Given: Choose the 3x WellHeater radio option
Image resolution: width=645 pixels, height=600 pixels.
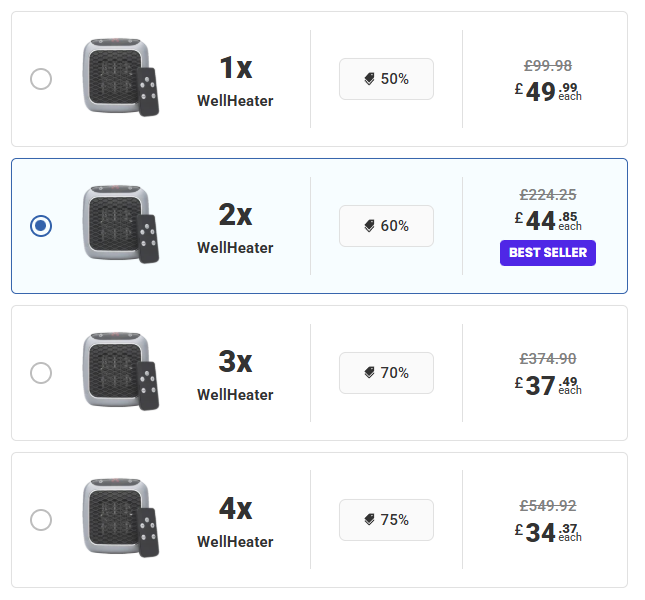Looking at the screenshot, I should [x=41, y=373].
